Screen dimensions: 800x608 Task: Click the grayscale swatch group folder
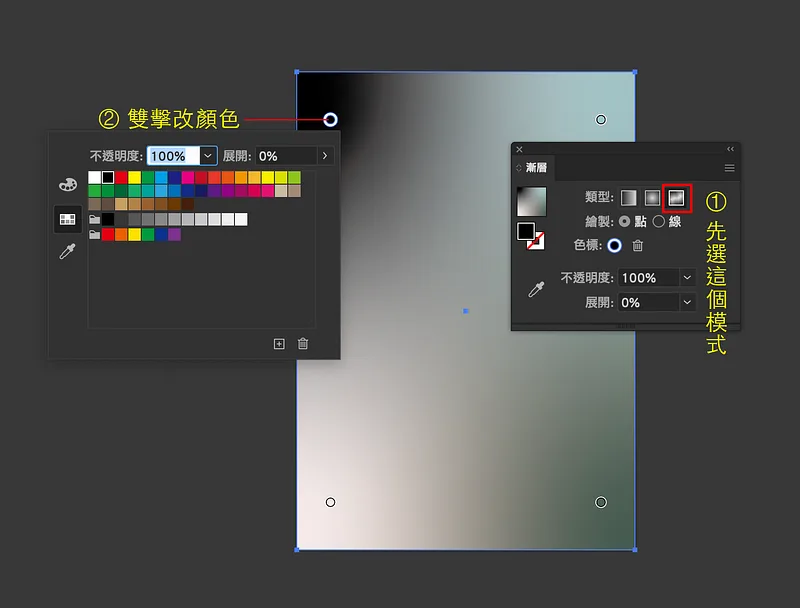tap(94, 219)
